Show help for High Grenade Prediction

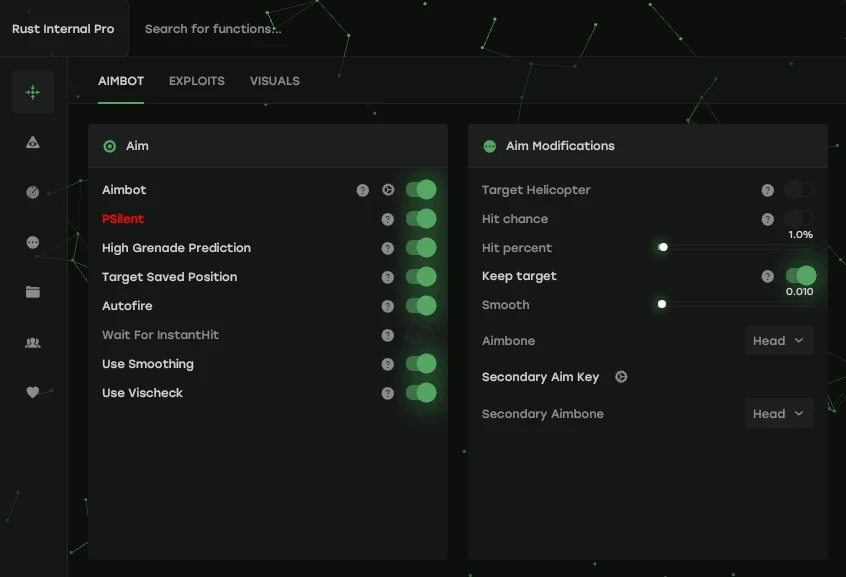(387, 248)
